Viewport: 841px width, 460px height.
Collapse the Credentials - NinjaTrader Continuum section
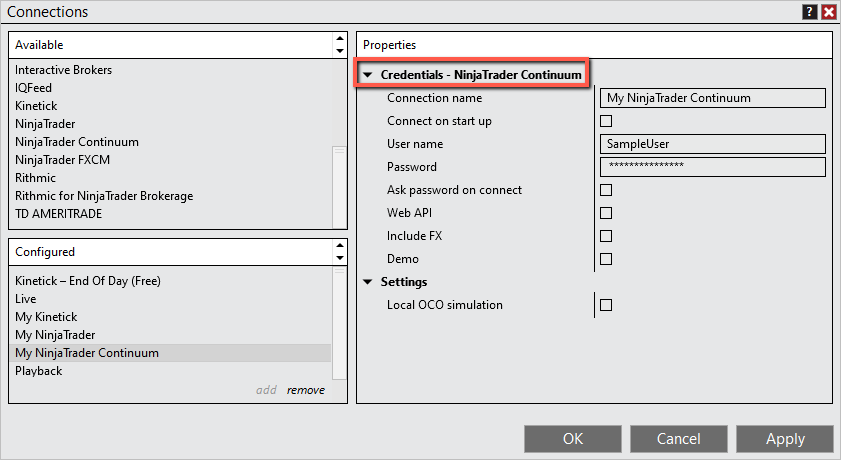point(367,75)
